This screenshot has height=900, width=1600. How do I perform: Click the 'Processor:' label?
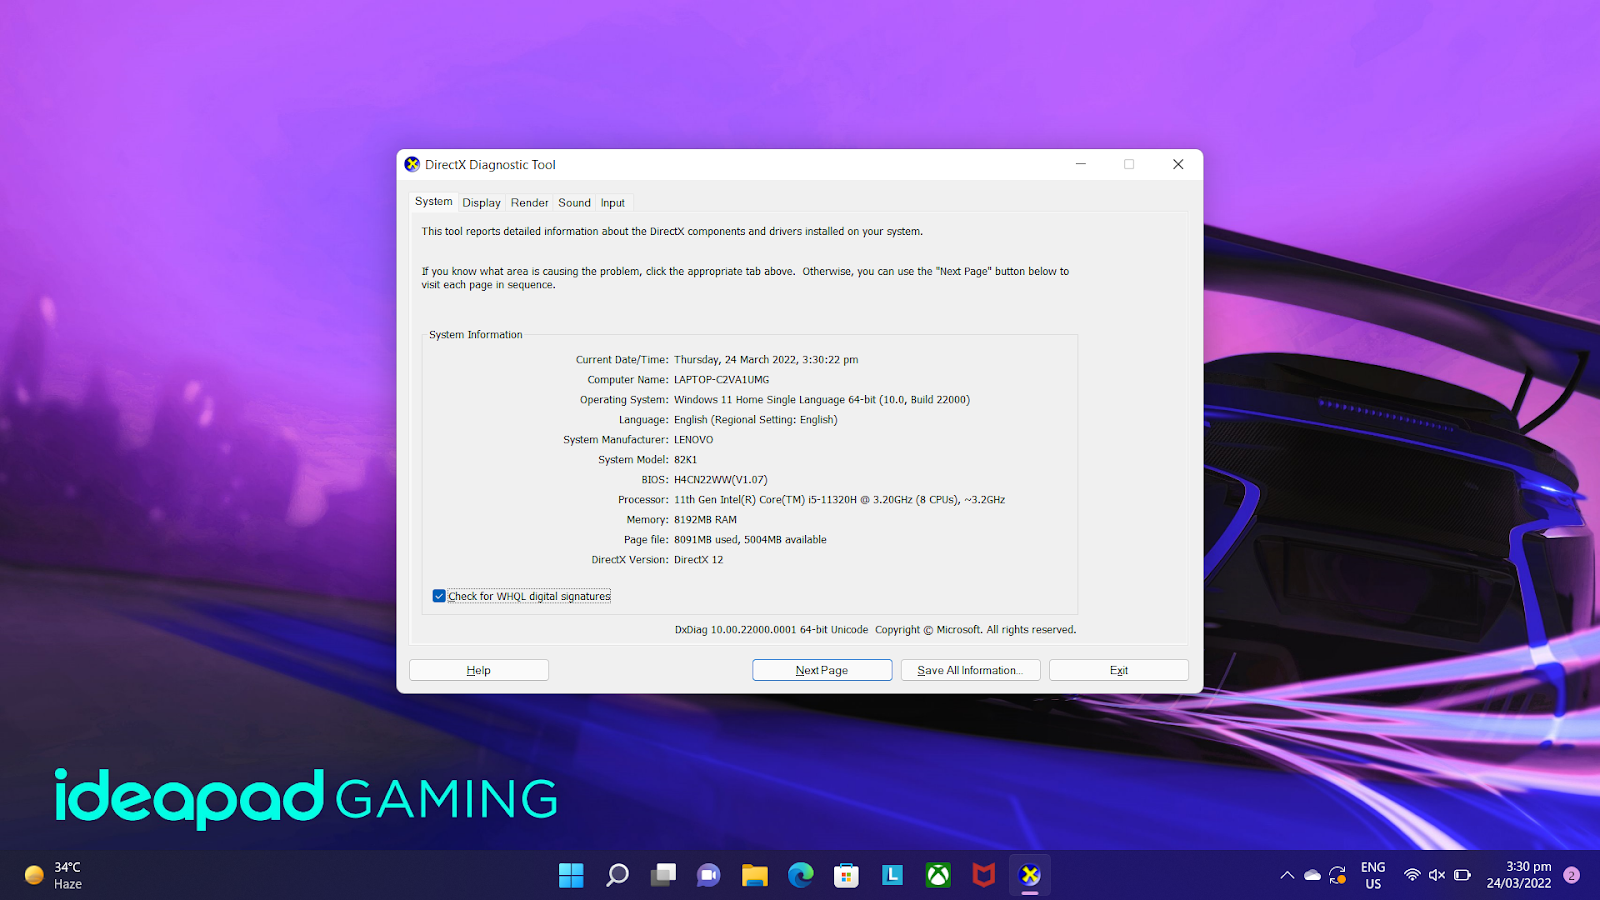click(x=643, y=500)
